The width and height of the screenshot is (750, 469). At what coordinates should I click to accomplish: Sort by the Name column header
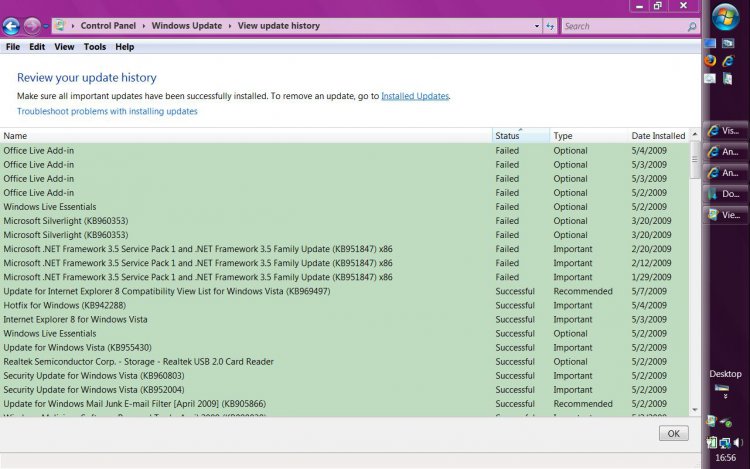(x=246, y=136)
